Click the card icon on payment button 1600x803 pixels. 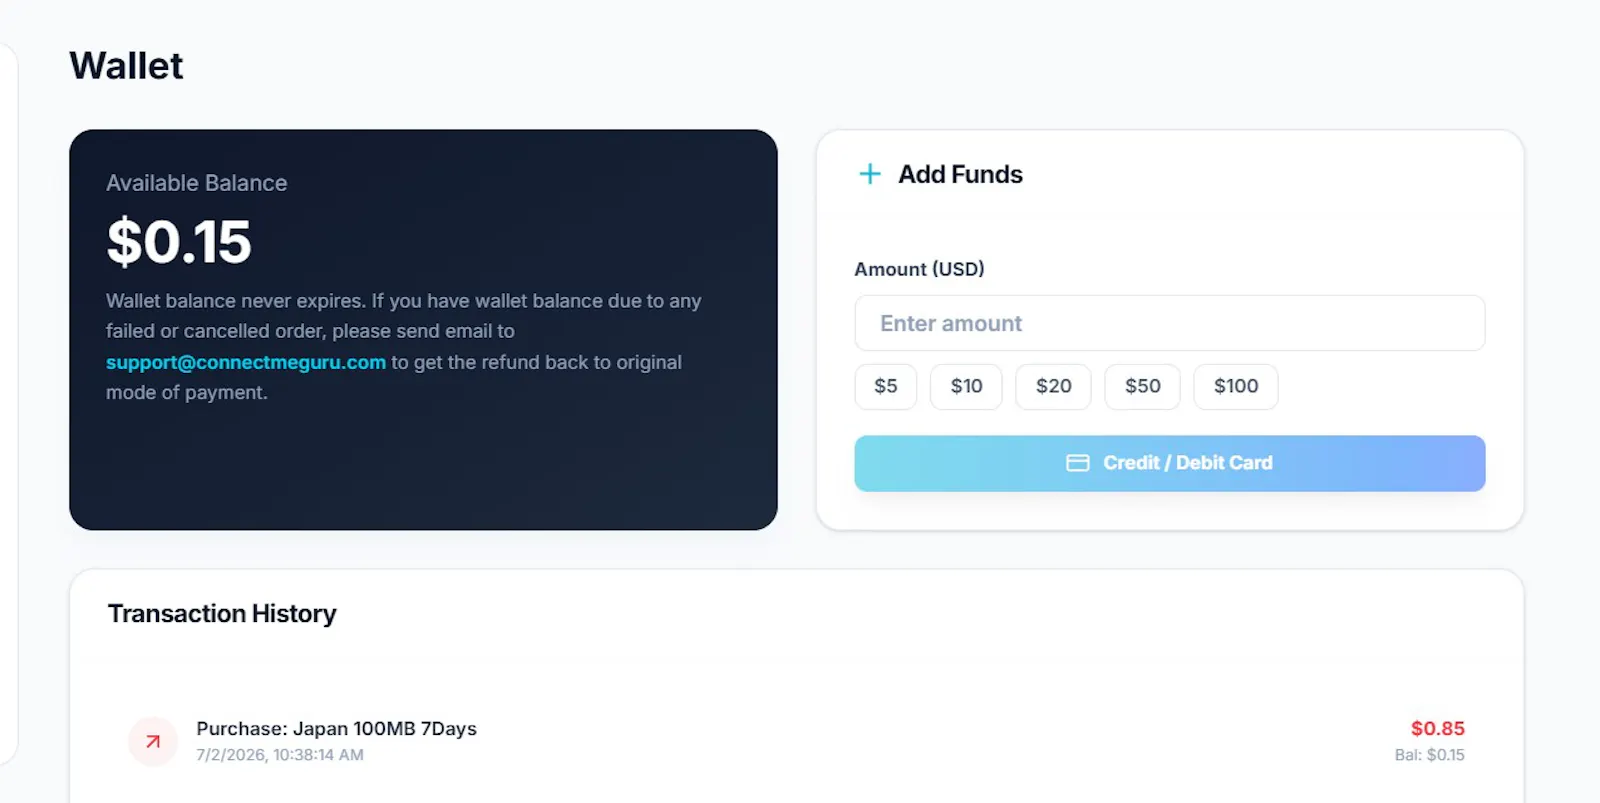pyautogui.click(x=1078, y=463)
